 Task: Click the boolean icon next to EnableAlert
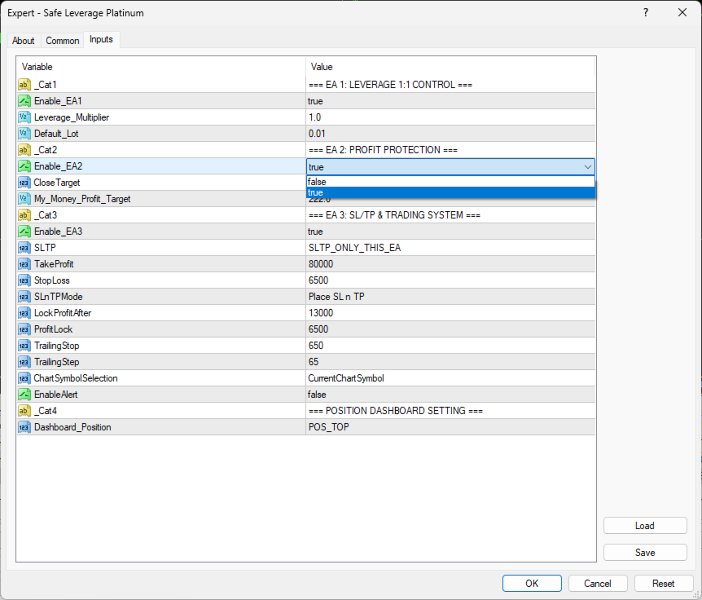click(x=24, y=394)
